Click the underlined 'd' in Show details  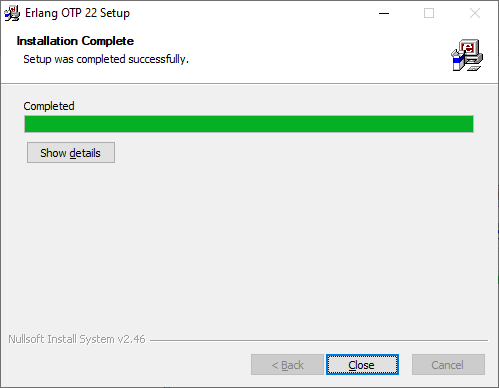[x=73, y=153]
